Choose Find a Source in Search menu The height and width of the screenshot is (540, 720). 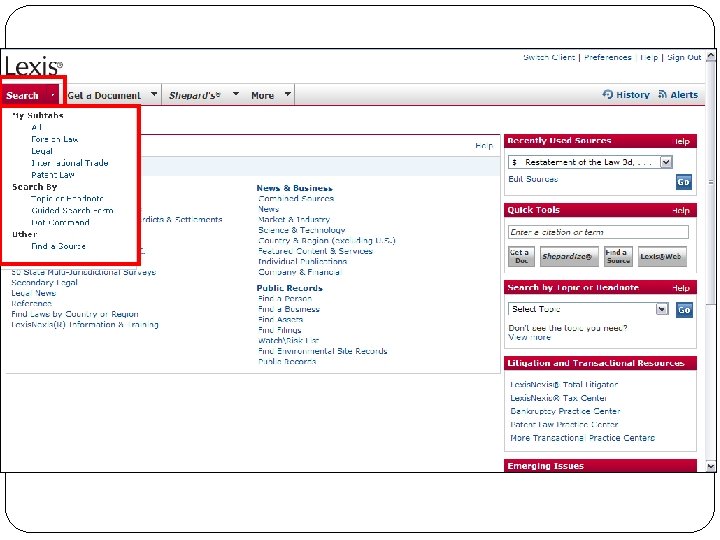[58, 246]
